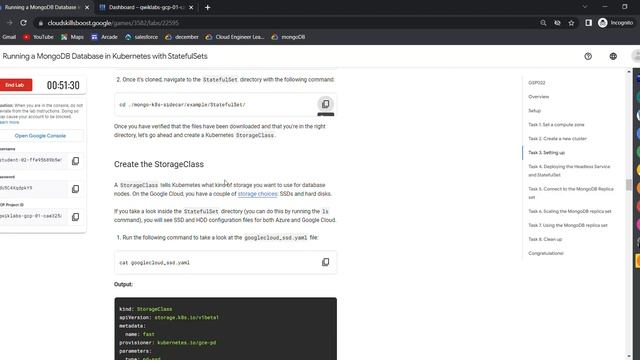Click the page vertical scrollbar thumb
640x360 pixels.
[x=629, y=185]
